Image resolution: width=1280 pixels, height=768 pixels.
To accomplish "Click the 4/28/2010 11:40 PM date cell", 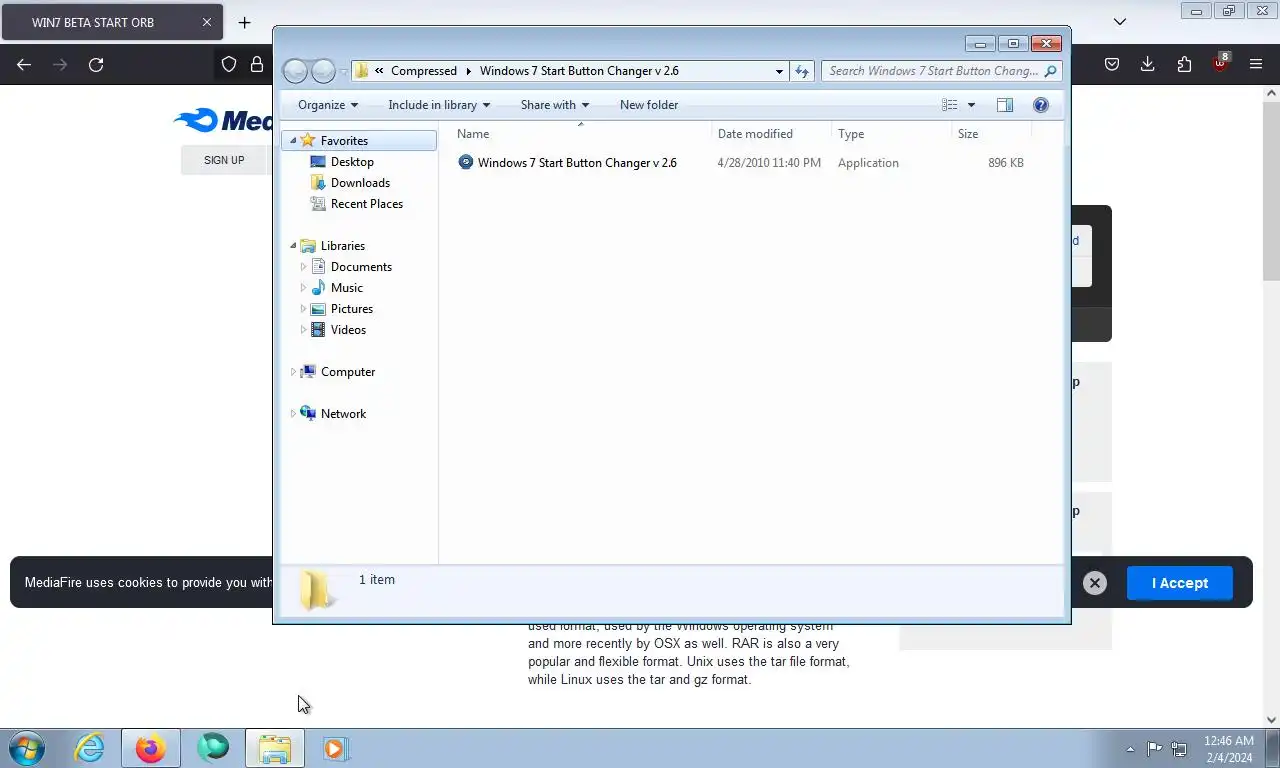I will 769,163.
